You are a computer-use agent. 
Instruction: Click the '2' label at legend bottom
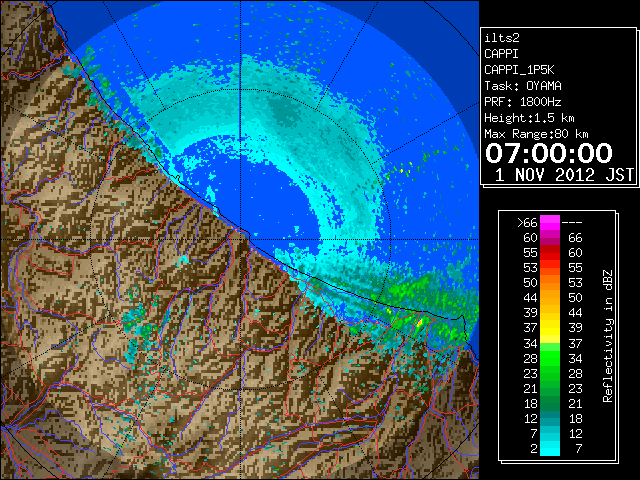tap(534, 449)
